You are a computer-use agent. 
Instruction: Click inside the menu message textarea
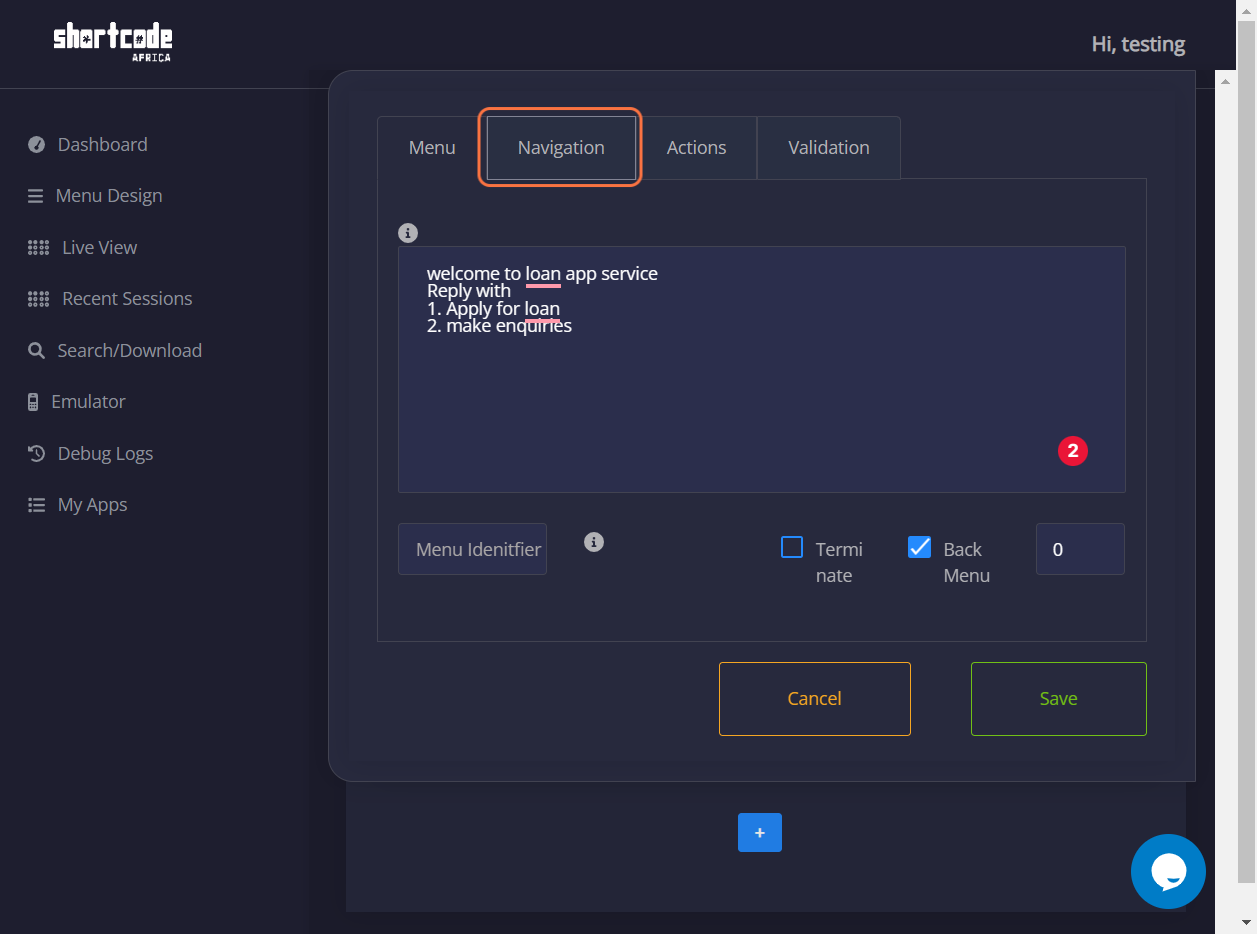pyautogui.click(x=762, y=369)
